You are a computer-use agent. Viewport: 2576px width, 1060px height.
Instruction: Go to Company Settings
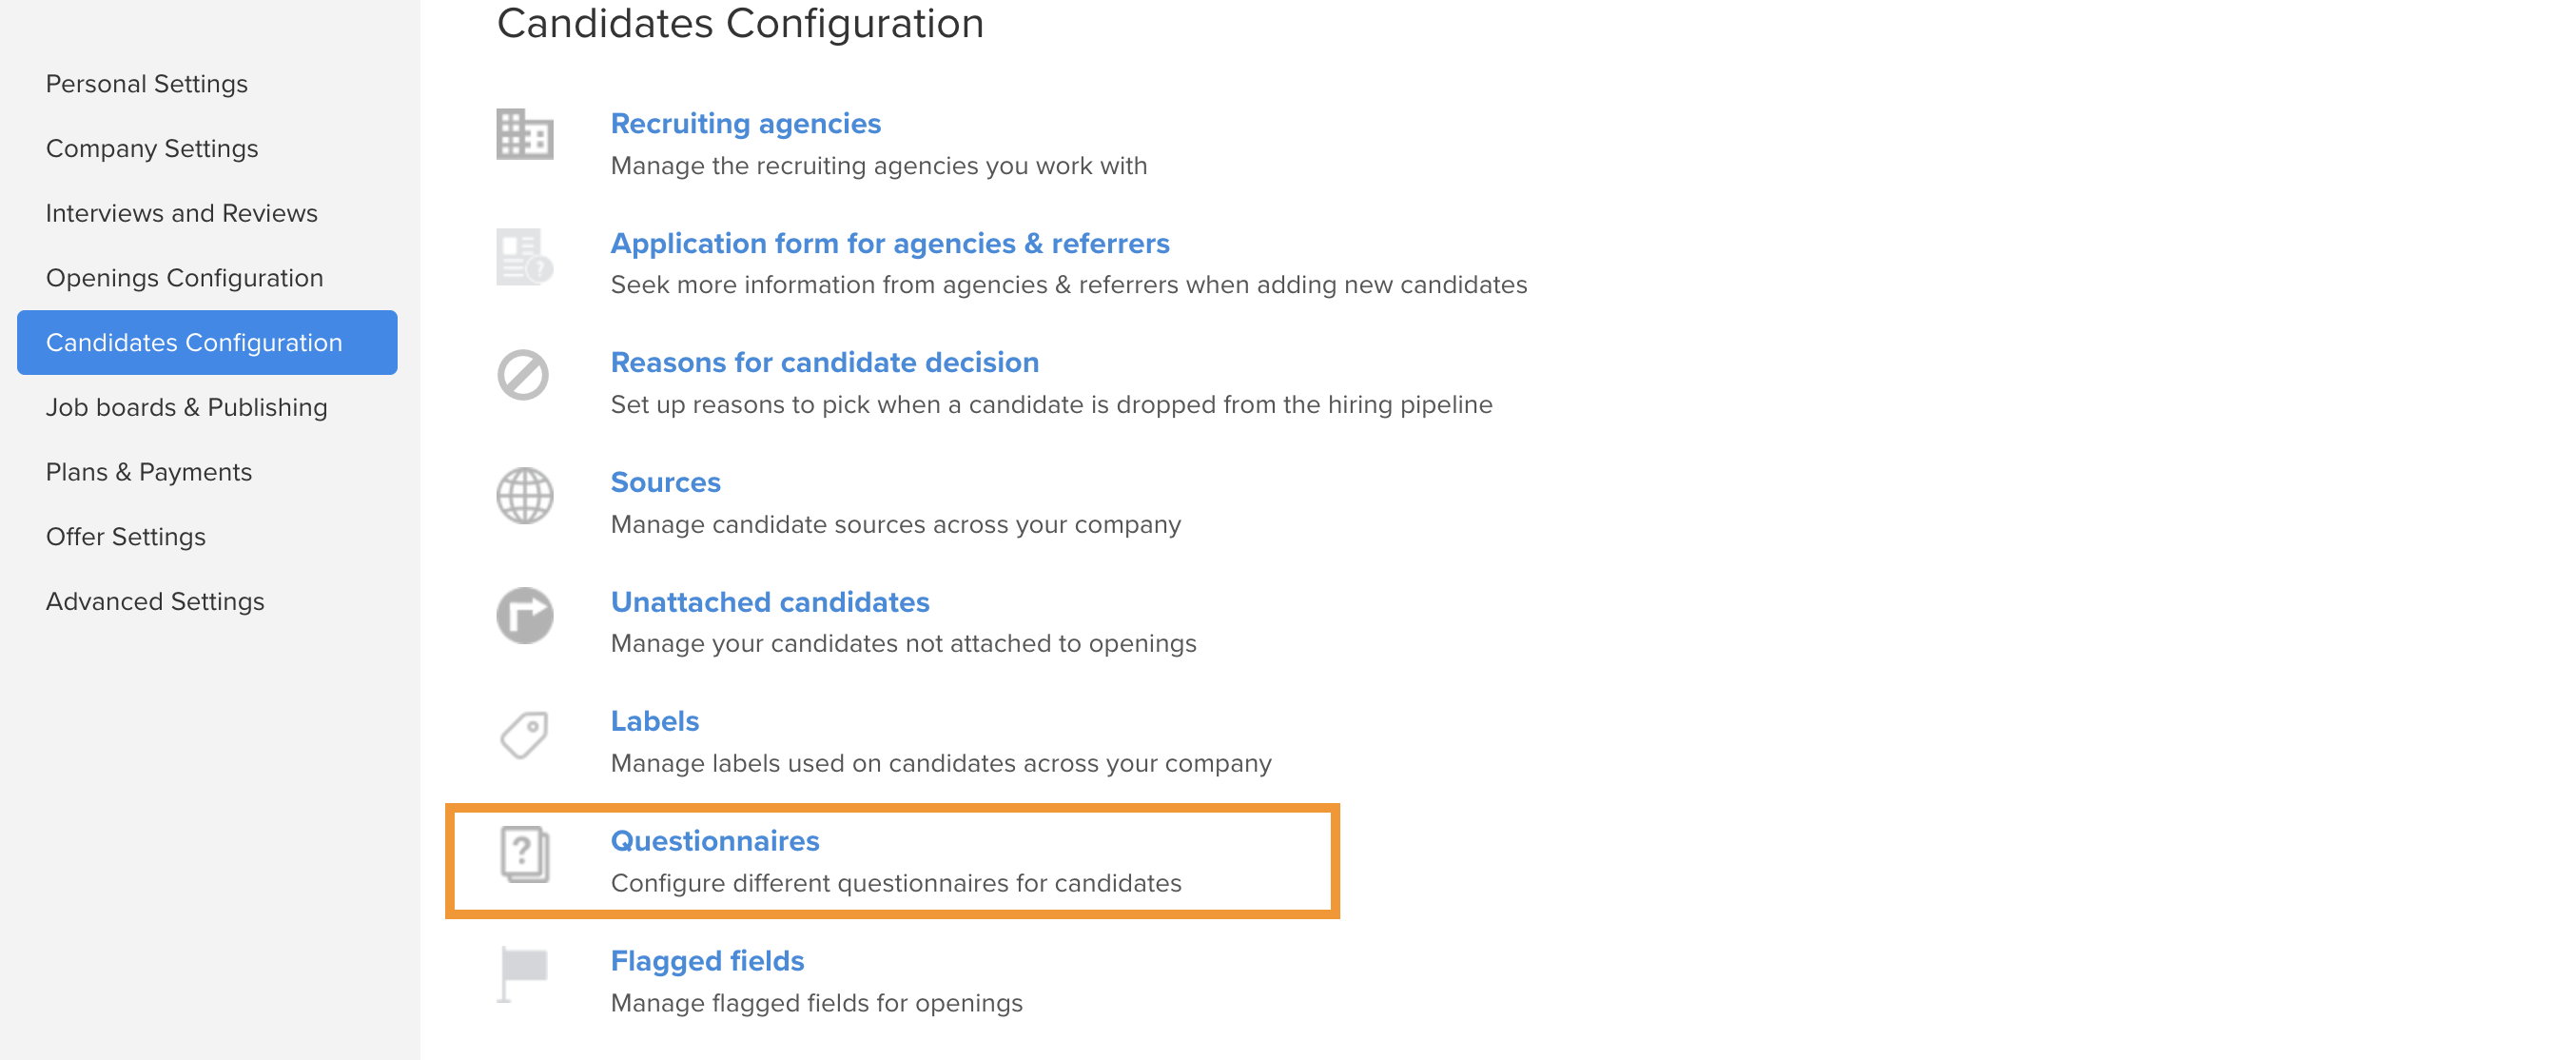point(152,148)
